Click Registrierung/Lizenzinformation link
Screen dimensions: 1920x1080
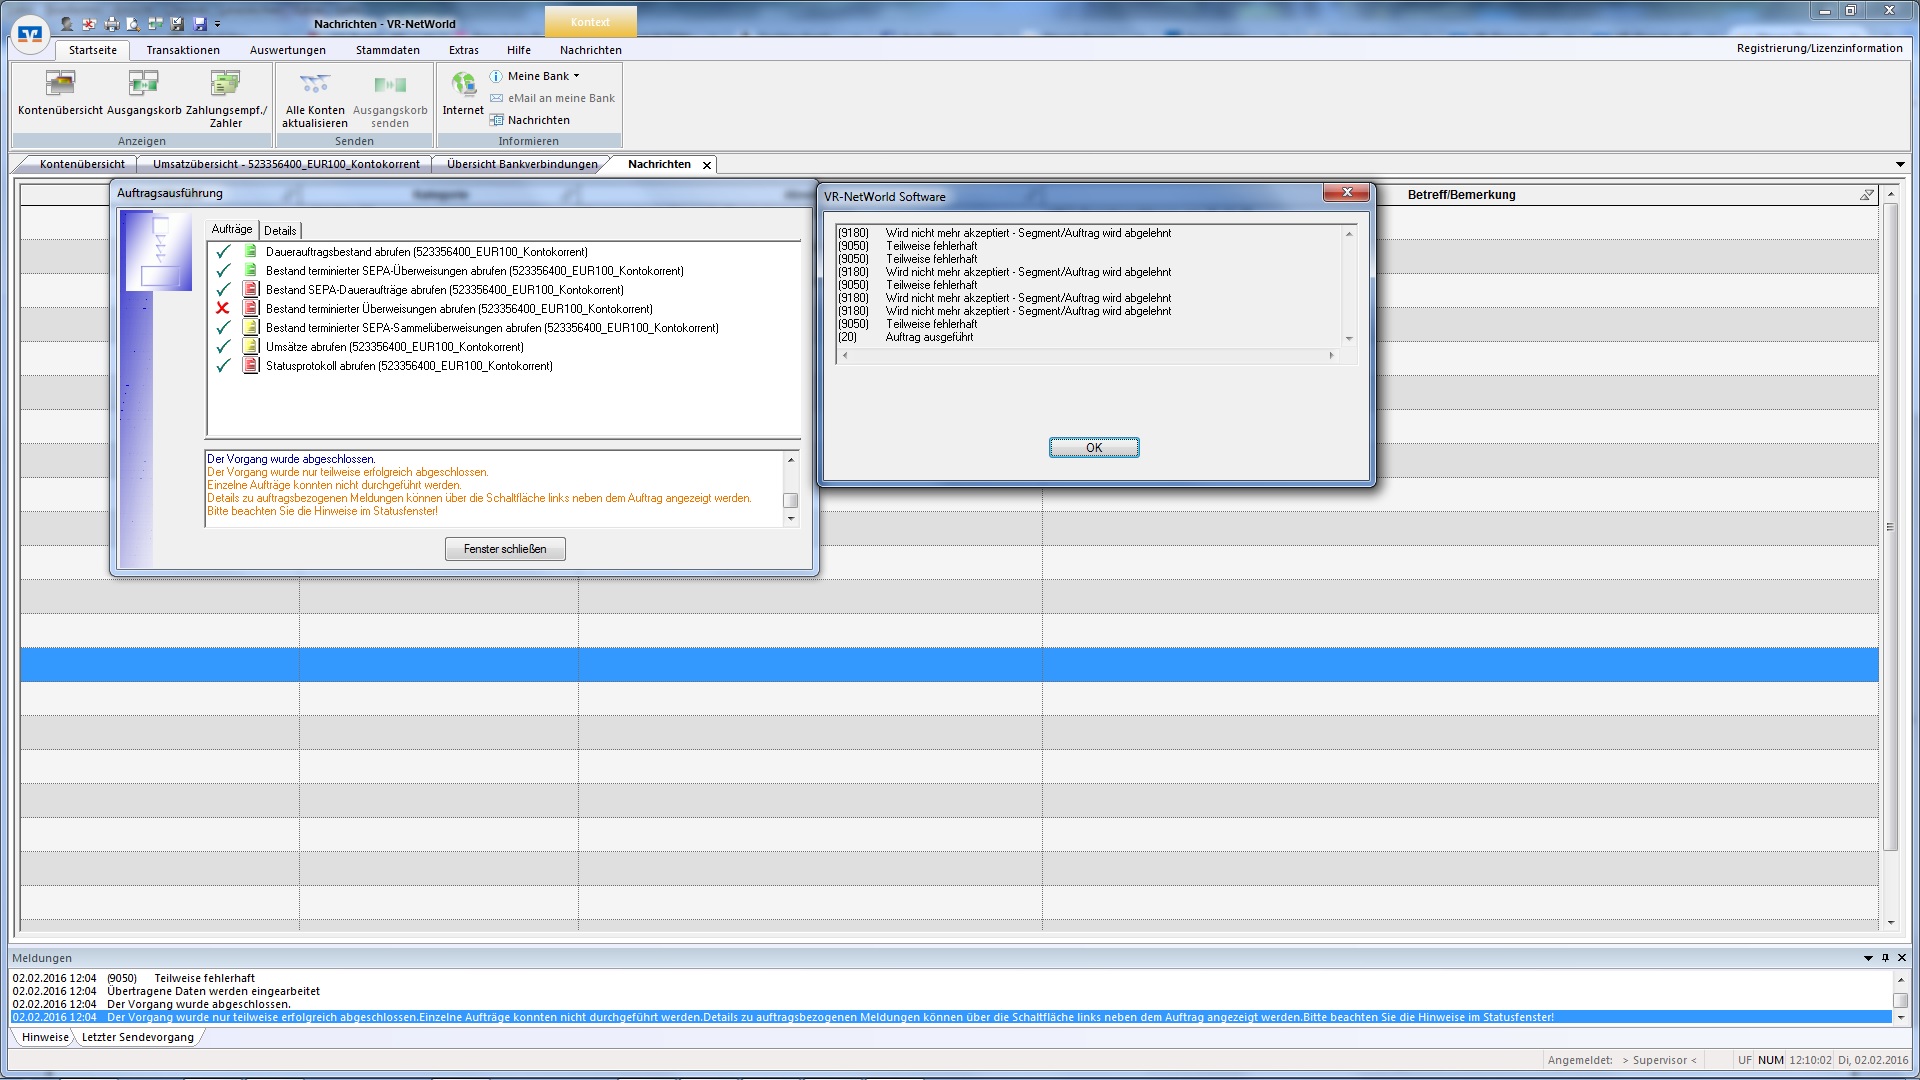1819,48
